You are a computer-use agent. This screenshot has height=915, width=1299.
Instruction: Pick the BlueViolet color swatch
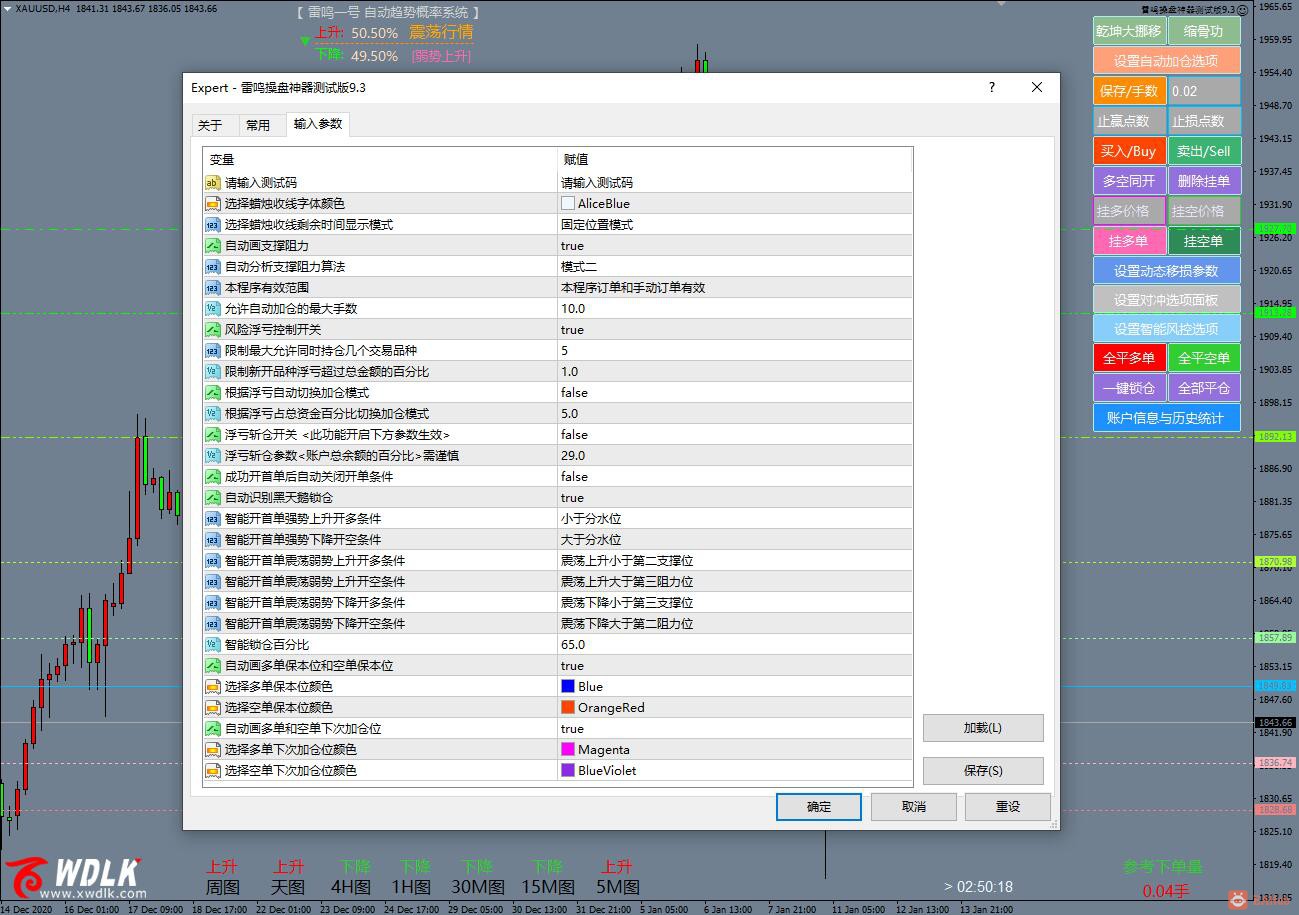(x=568, y=771)
